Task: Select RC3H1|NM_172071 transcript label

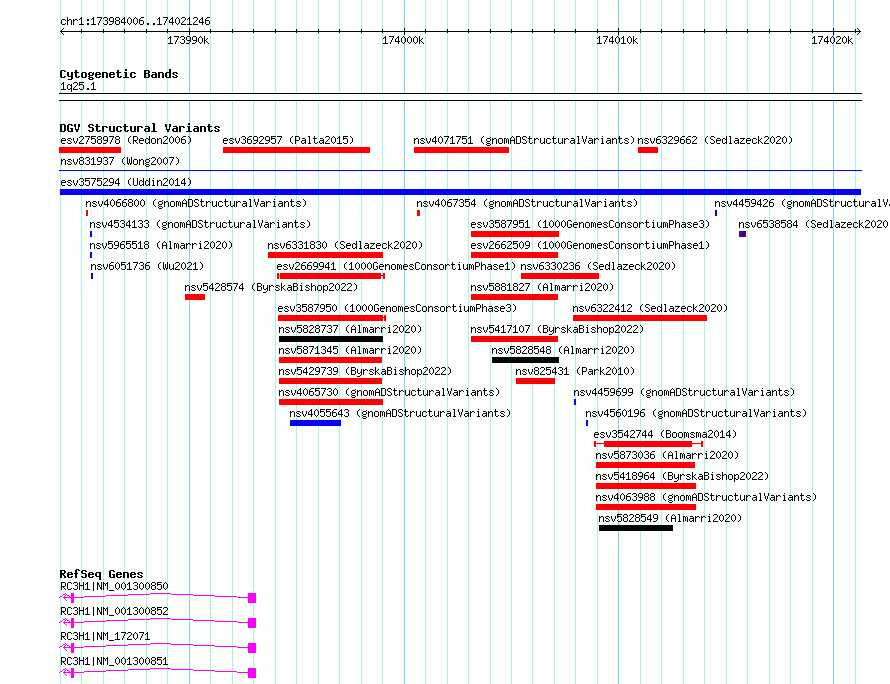Action: pos(105,636)
